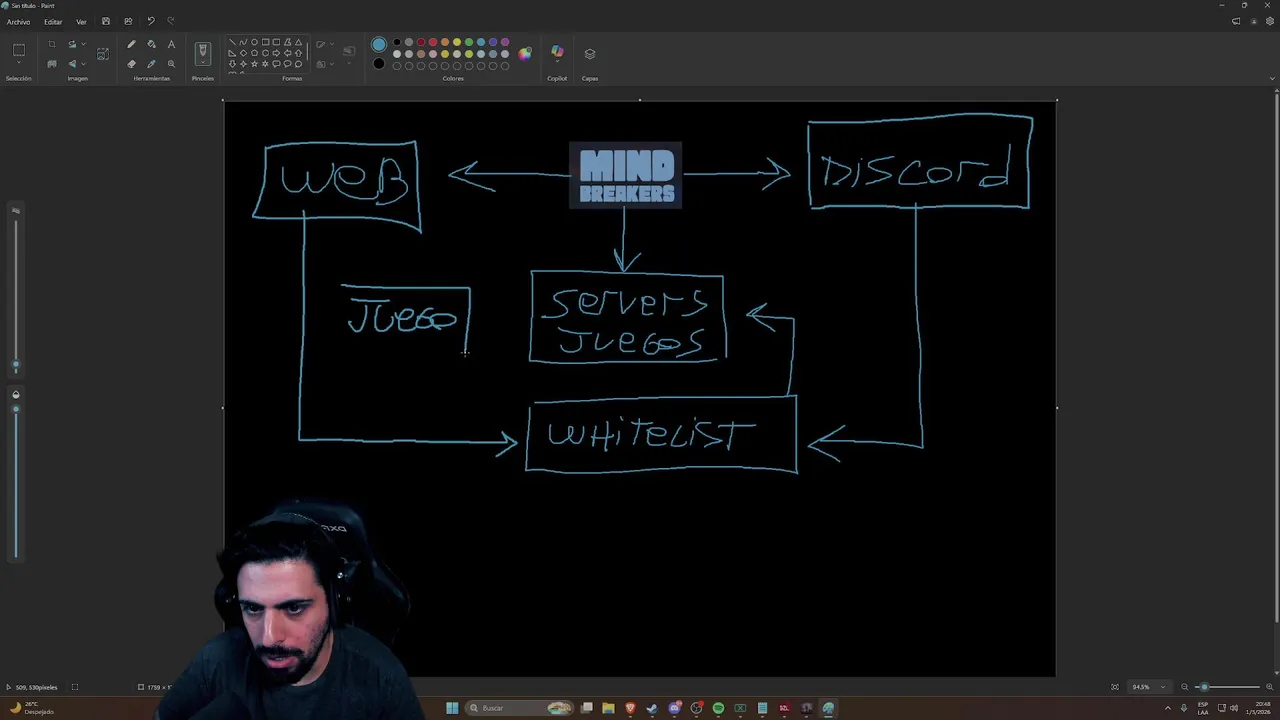1280x720 pixels.
Task: Click the zoom out minus icon
Action: (1185, 687)
